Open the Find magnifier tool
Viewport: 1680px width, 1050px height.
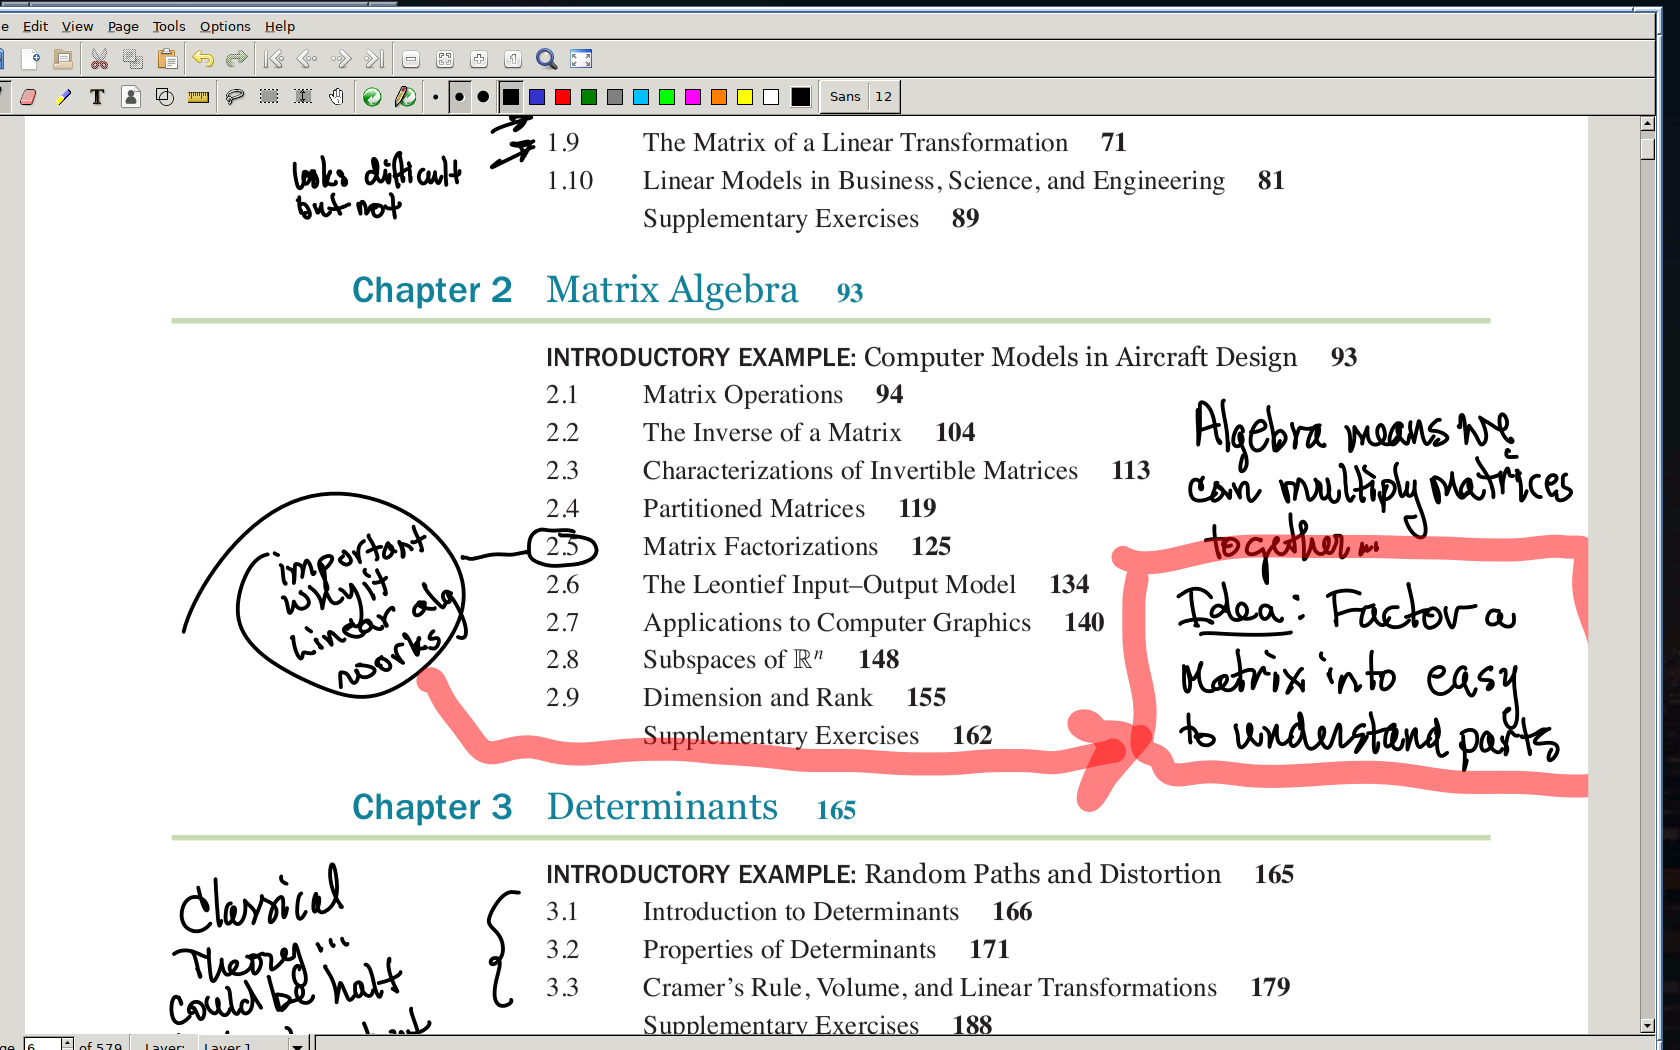546,59
